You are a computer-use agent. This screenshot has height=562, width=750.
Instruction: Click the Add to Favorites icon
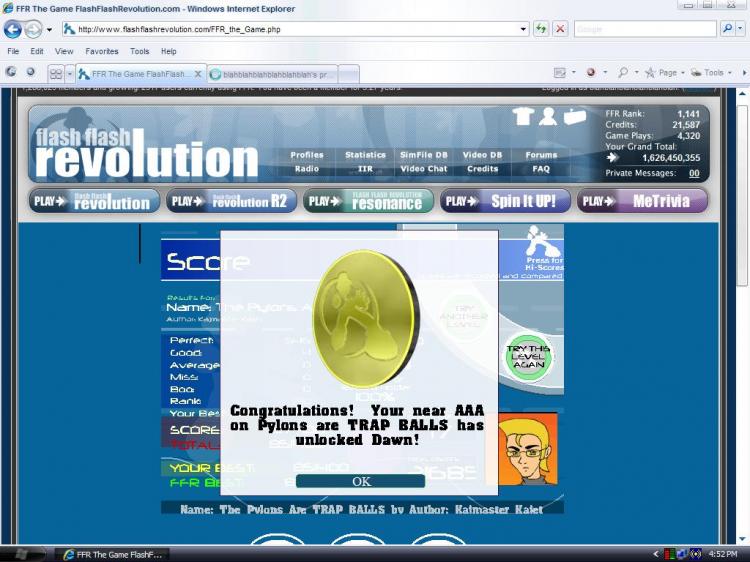(31, 72)
